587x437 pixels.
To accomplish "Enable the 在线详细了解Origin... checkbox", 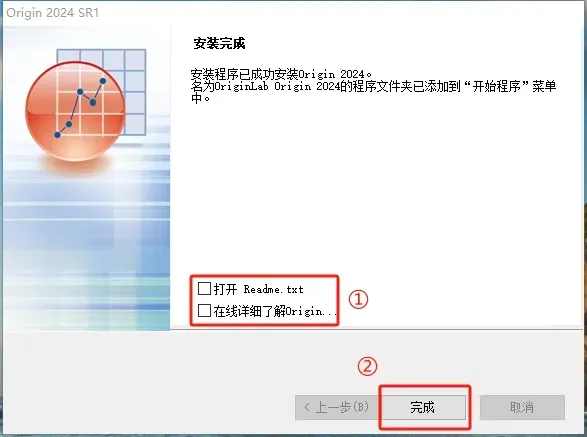I will [x=204, y=310].
